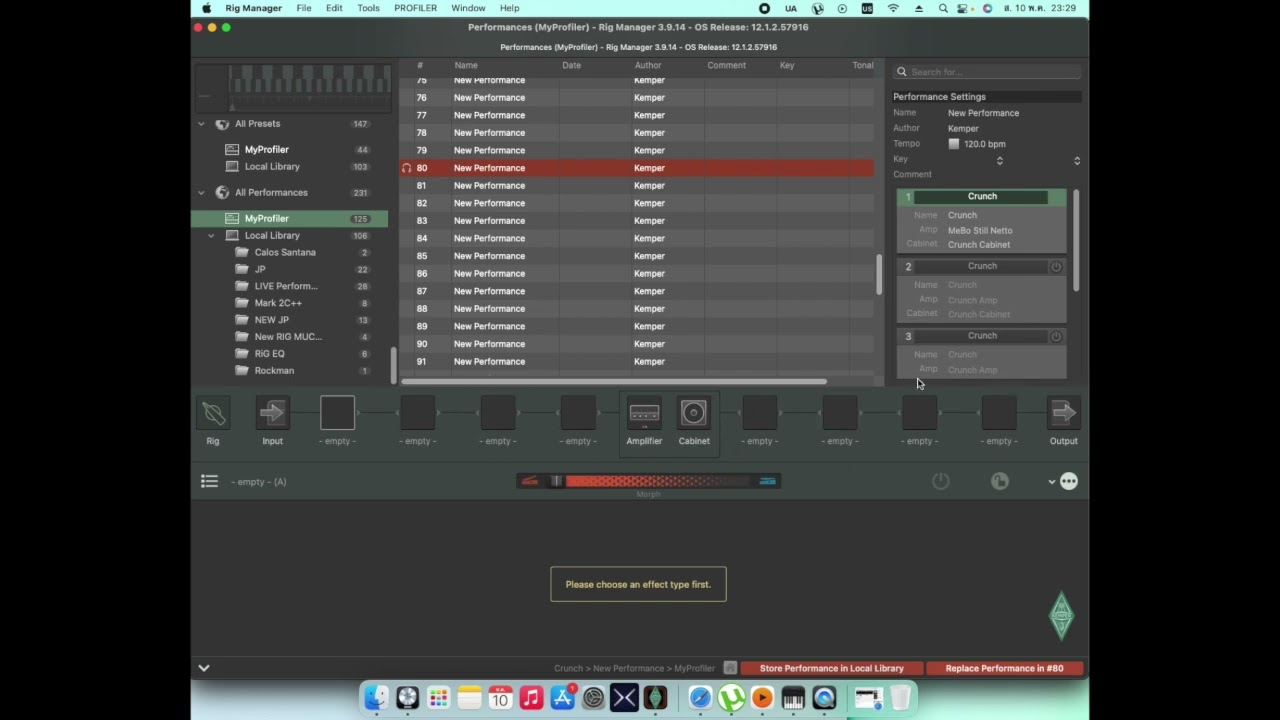The width and height of the screenshot is (1280, 720).
Task: Open the Window menu
Action: 468,8
